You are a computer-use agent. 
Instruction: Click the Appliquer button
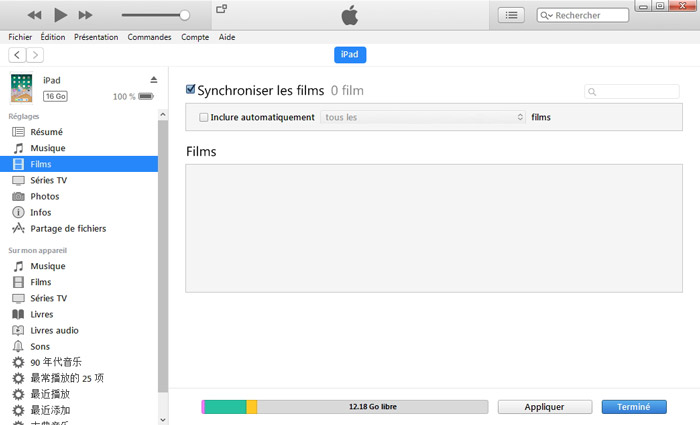click(x=545, y=407)
